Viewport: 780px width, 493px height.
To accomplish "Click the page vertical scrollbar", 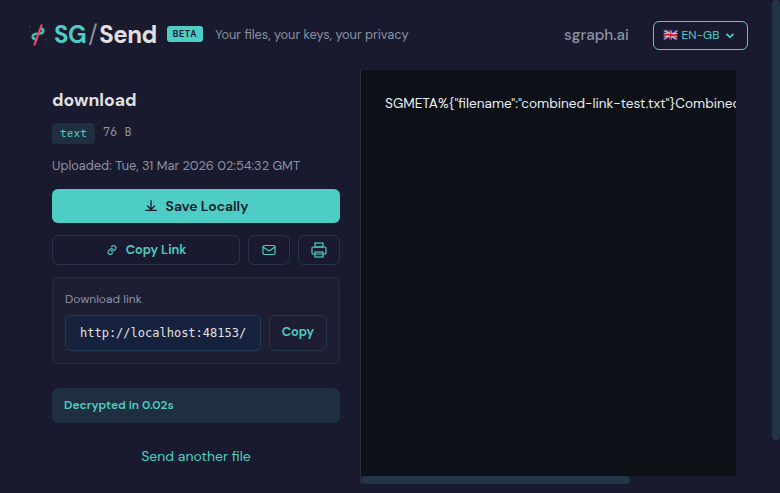I will [x=776, y=219].
